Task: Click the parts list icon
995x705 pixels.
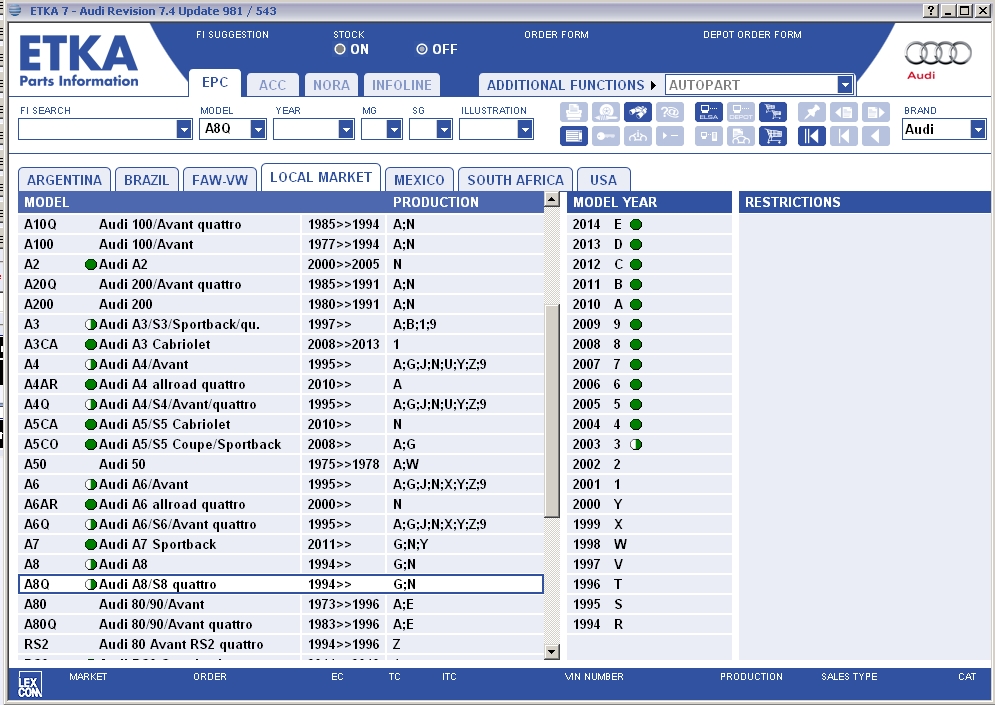Action: (574, 136)
